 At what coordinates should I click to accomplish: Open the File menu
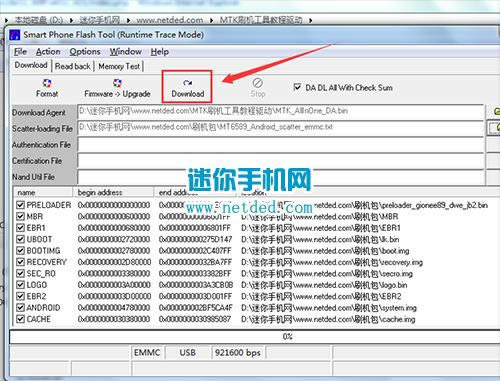[x=20, y=52]
